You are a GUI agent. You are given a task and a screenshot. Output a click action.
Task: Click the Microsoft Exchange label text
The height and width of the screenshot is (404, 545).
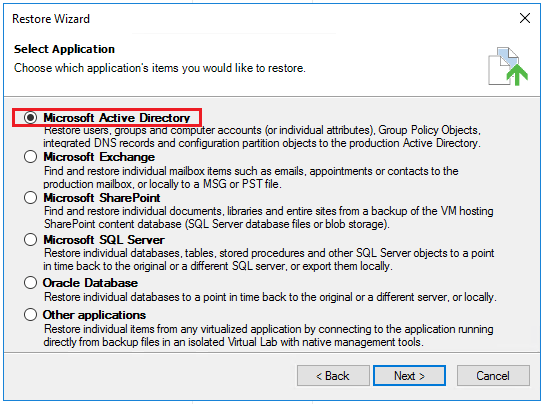click(x=99, y=157)
